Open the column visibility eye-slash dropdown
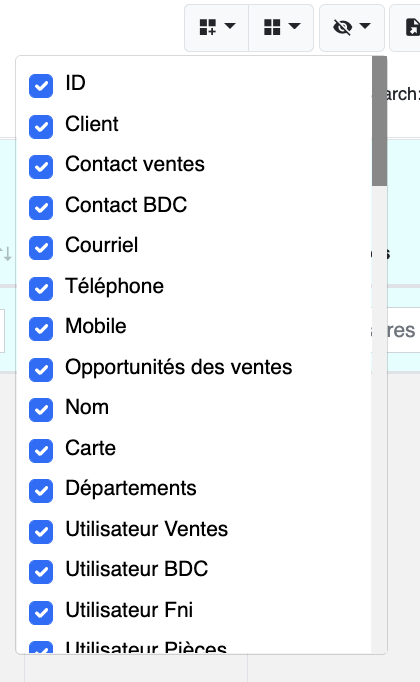 pos(352,28)
